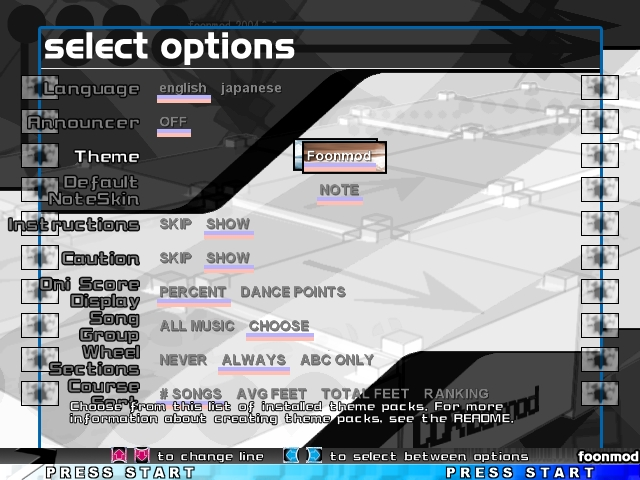This screenshot has height=480, width=640.
Task: Click the foonmod logo in bottom corner
Action: pyautogui.click(x=607, y=456)
